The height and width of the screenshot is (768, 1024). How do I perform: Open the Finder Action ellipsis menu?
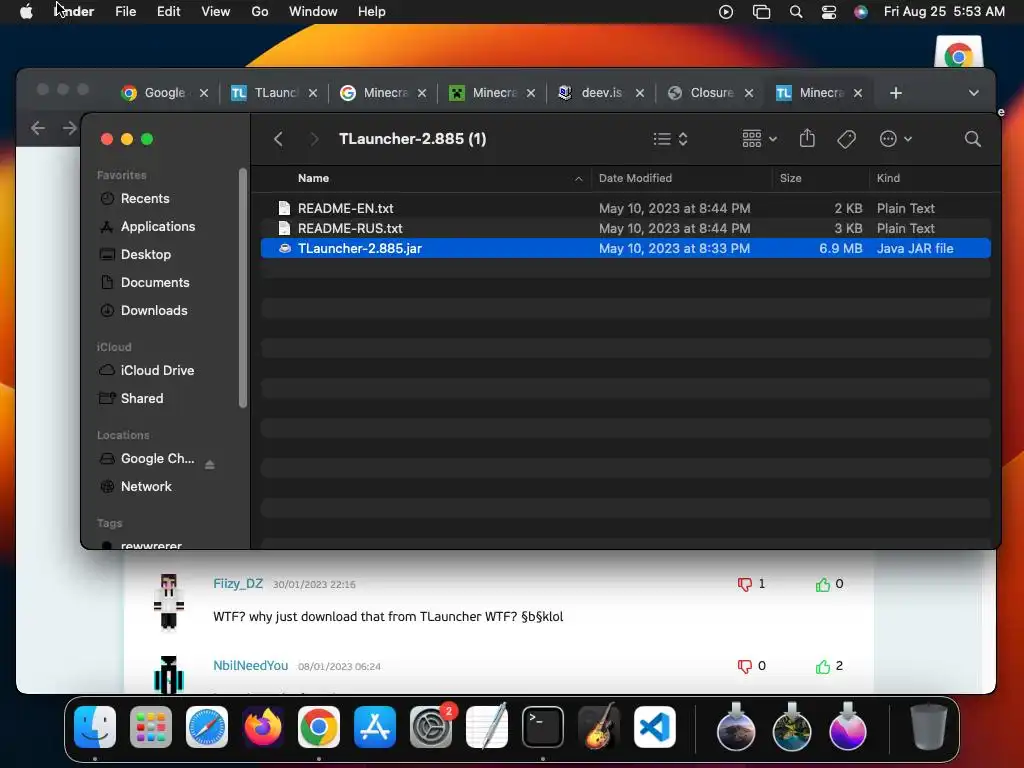(x=895, y=139)
